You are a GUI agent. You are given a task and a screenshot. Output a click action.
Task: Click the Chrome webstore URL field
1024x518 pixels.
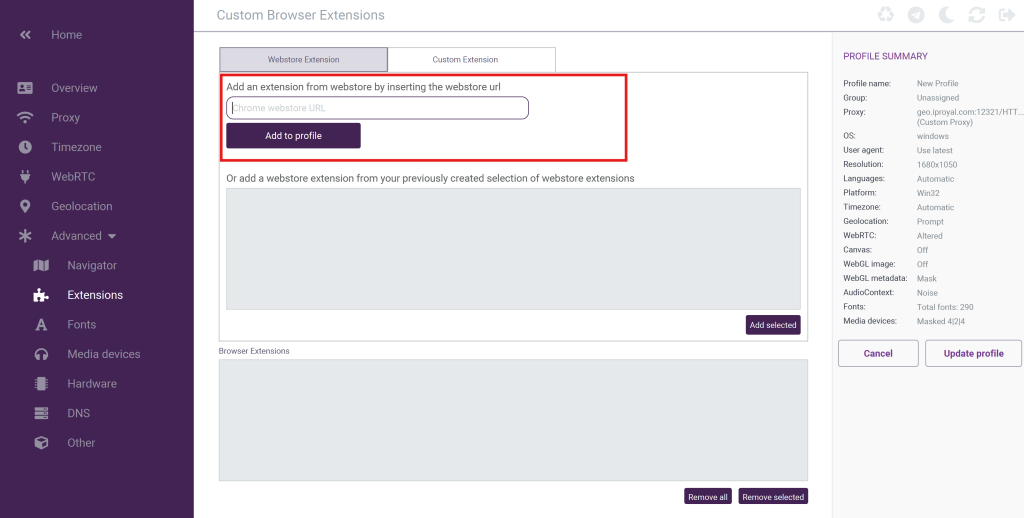coord(377,108)
